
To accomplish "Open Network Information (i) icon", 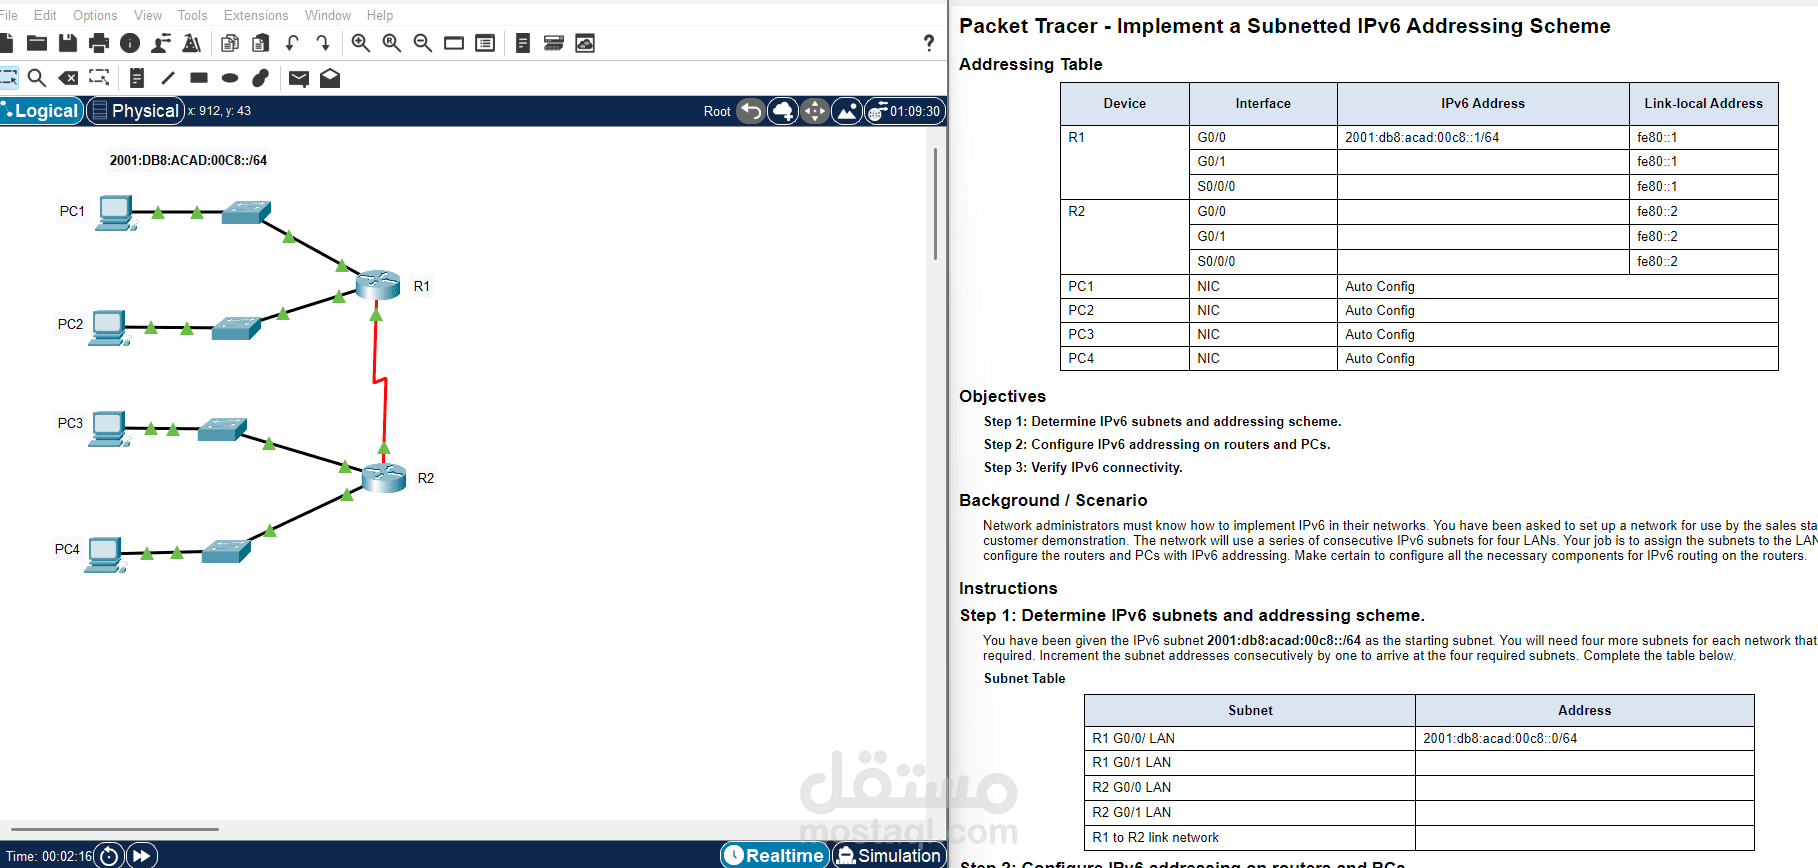I will (130, 43).
